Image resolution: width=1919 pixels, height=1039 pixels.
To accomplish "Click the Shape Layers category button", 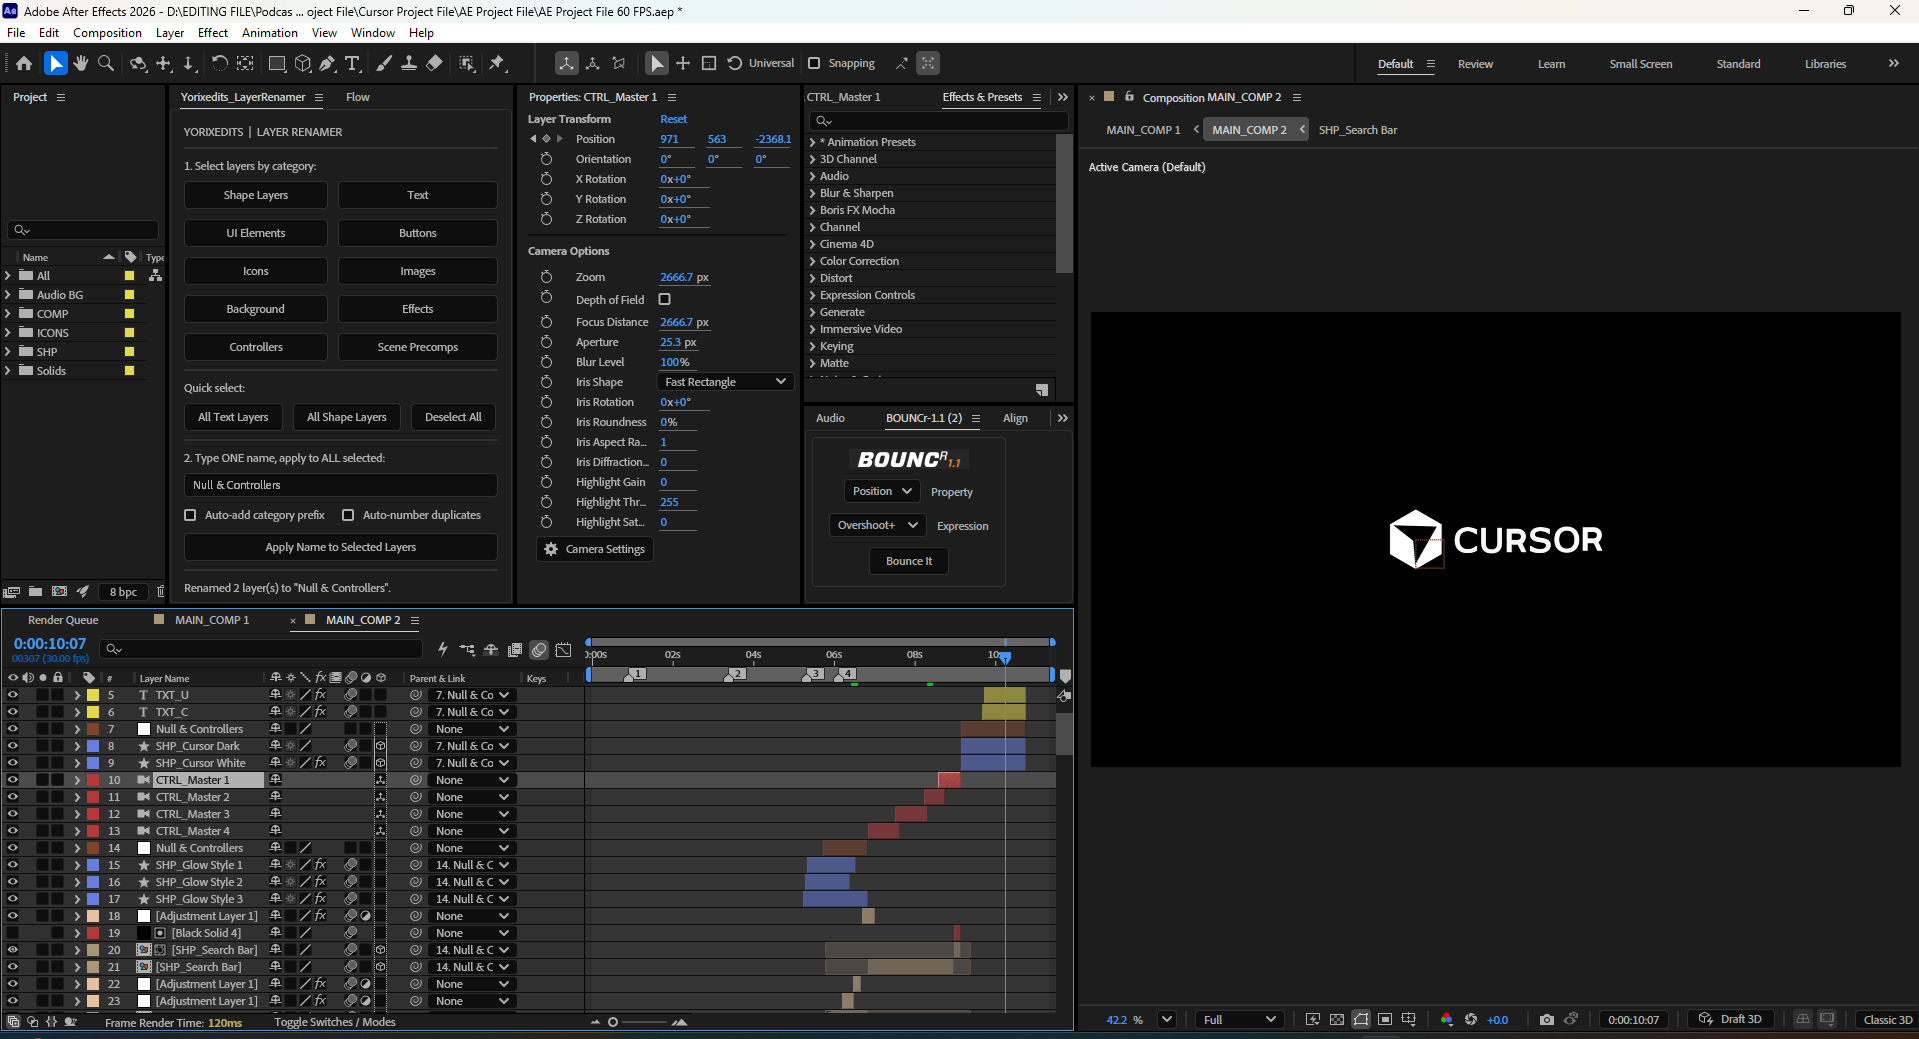I will pos(256,195).
